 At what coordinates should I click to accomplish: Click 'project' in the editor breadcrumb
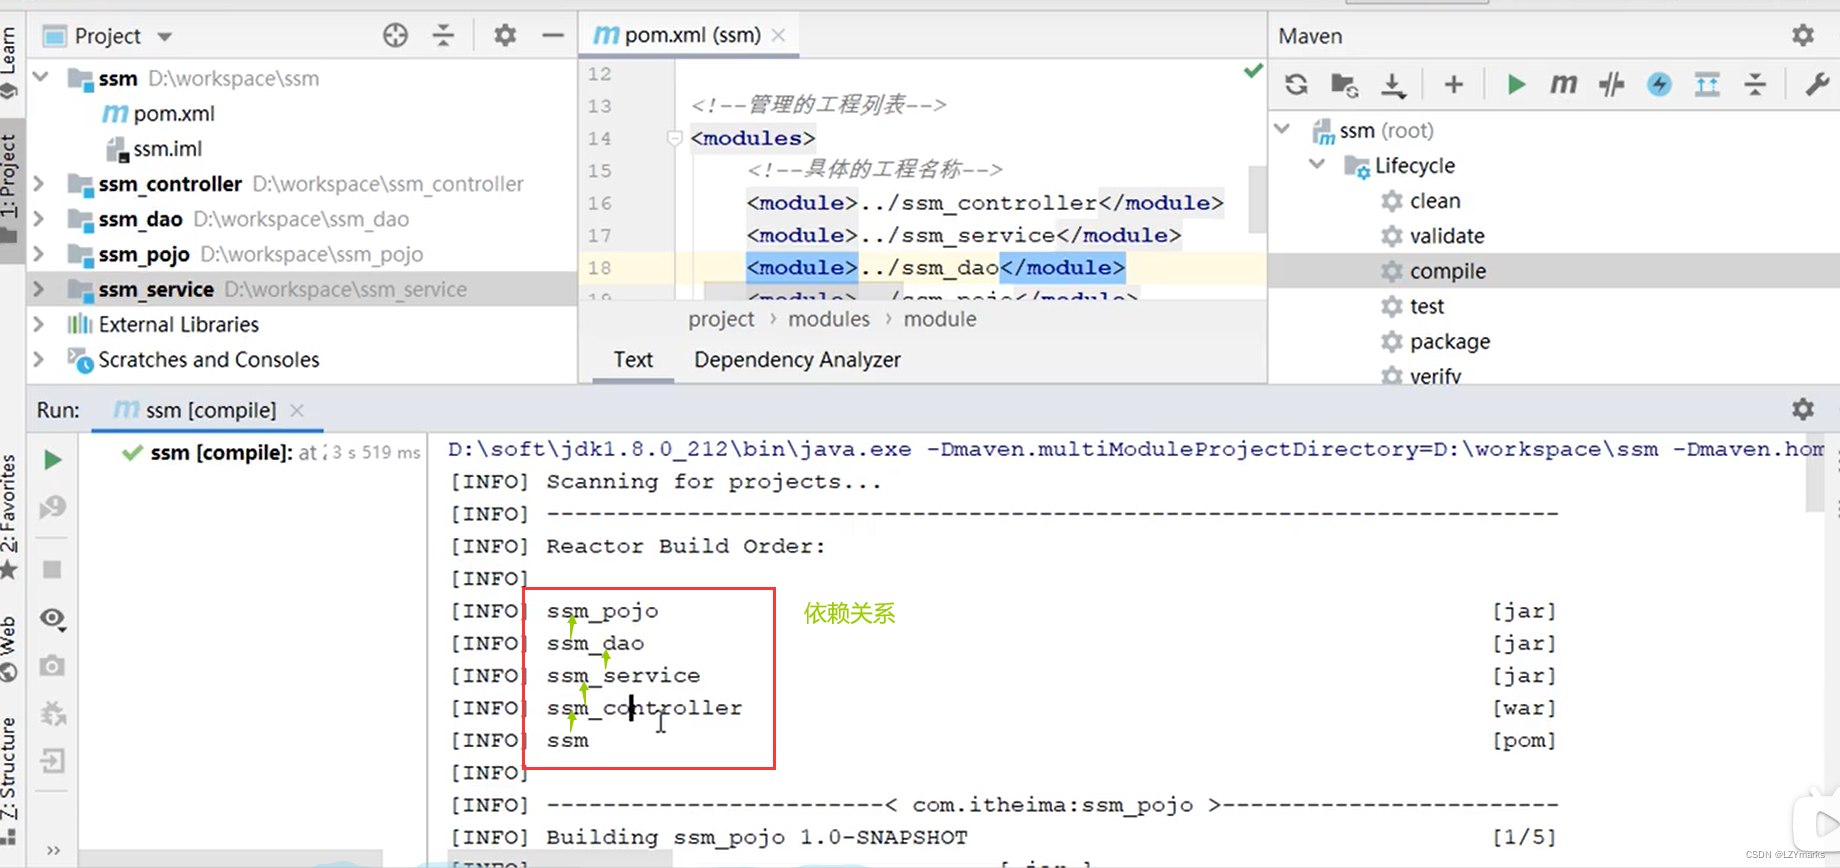point(721,319)
